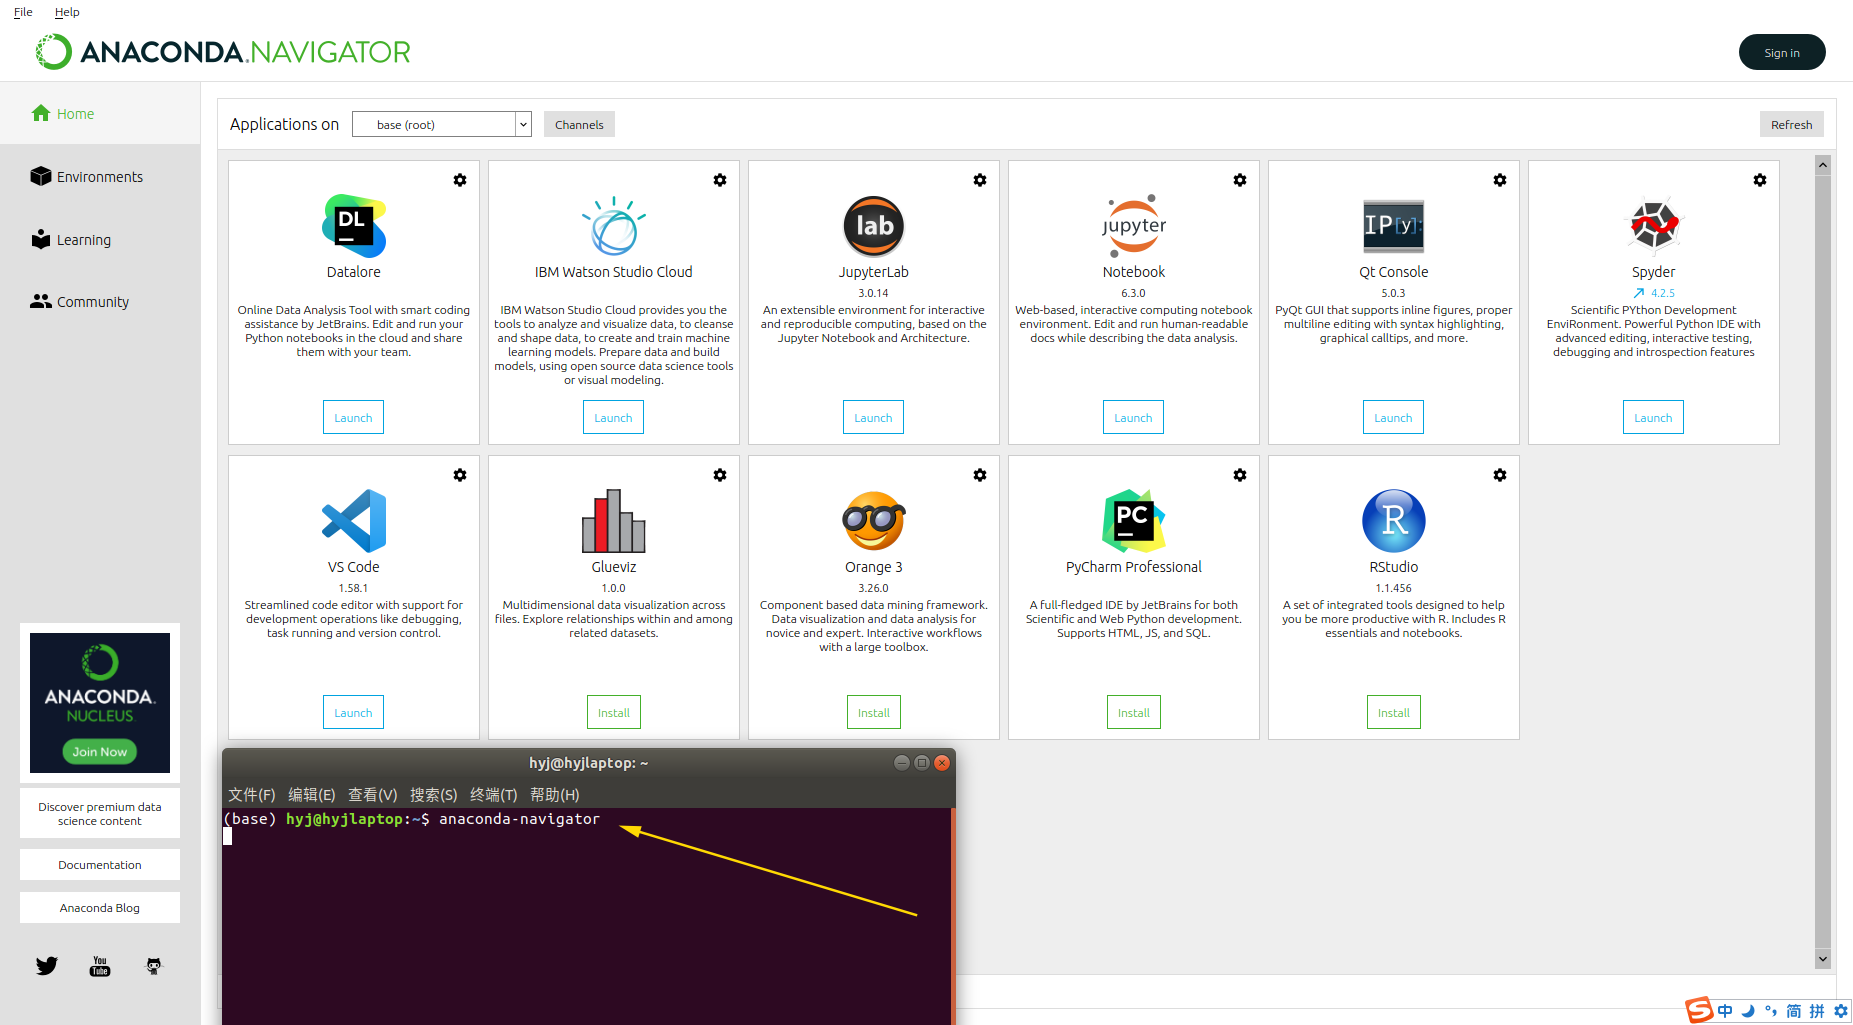Screen dimensions: 1853x1025
Task: Open settings gear on RStudio card
Action: click(1500, 475)
